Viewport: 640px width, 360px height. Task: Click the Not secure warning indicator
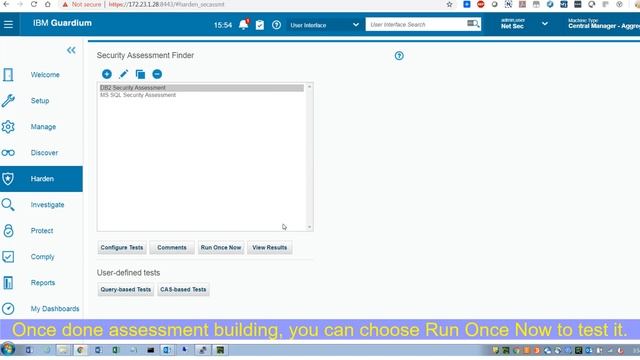click(82, 4)
